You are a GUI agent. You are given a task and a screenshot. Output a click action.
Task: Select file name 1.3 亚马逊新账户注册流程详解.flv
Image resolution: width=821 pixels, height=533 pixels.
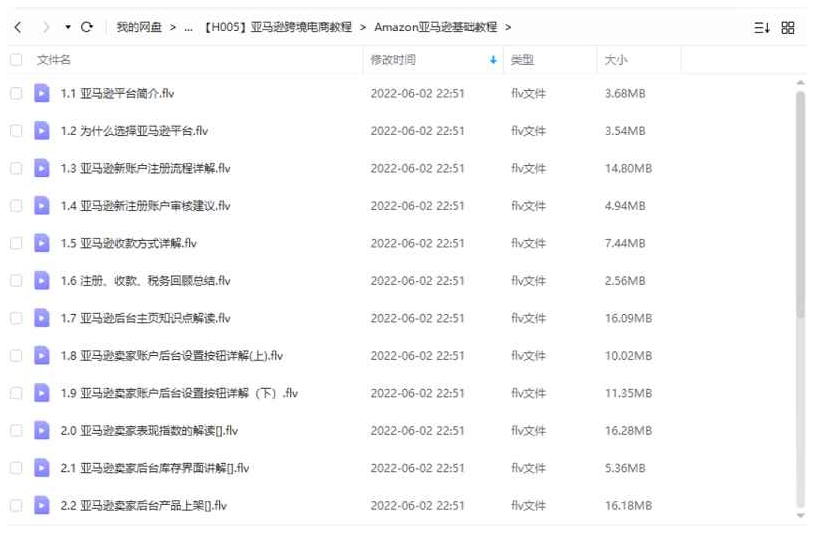tap(146, 168)
